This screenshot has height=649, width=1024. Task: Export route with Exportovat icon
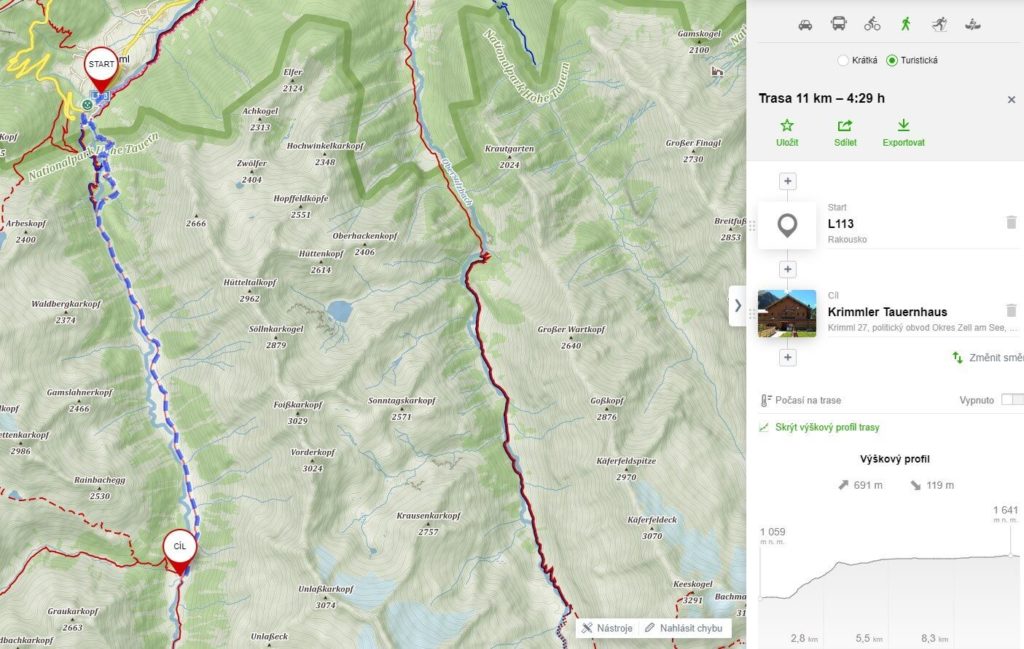(x=903, y=132)
